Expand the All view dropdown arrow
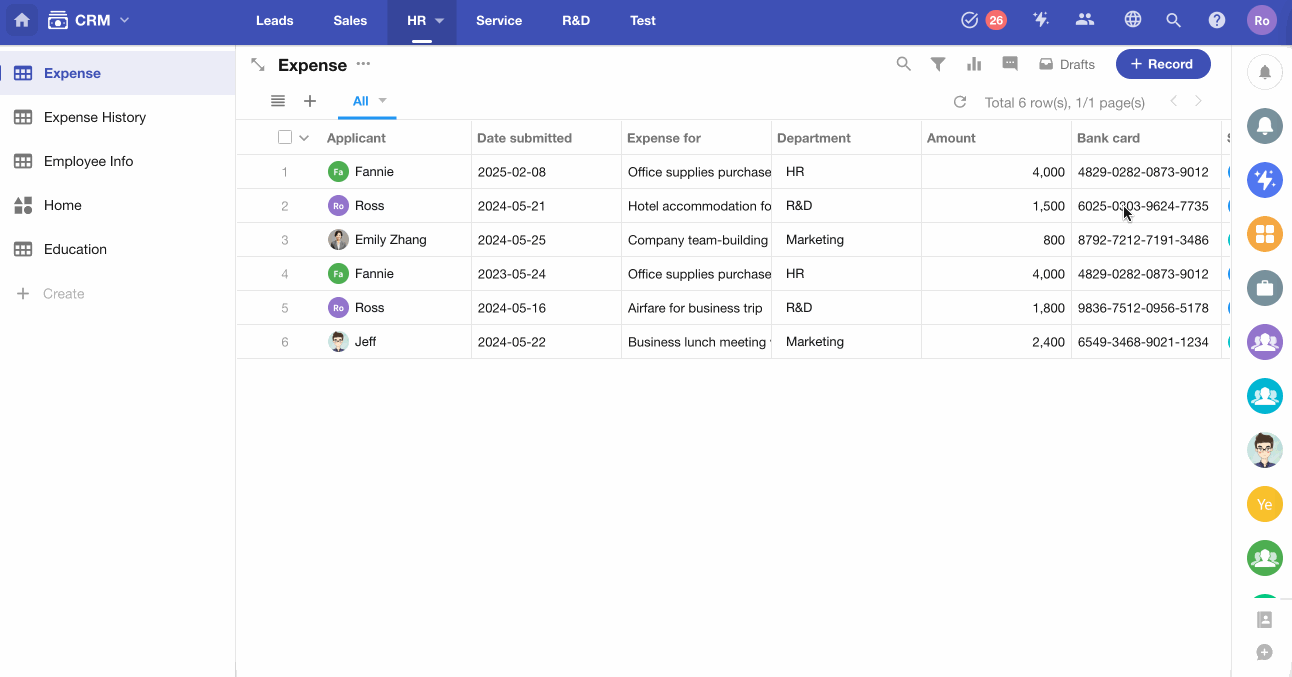 [x=382, y=101]
